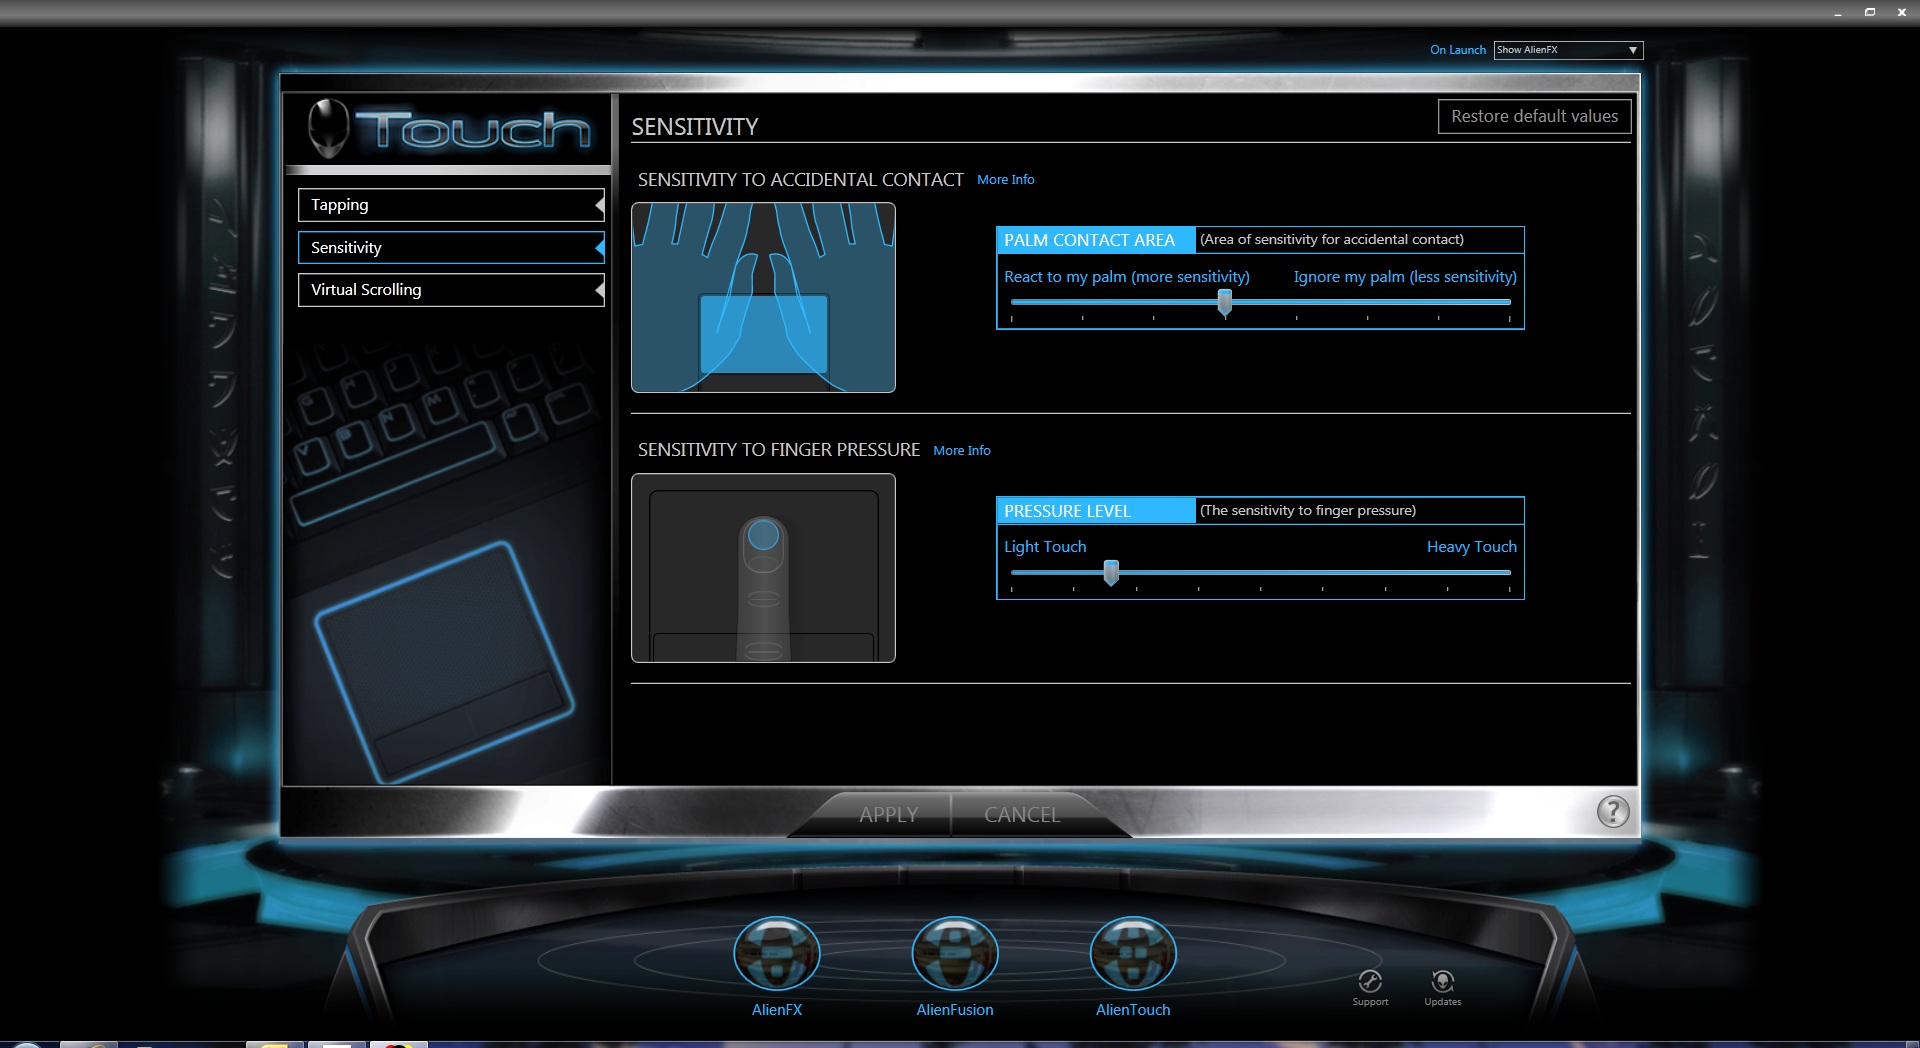This screenshot has width=1920, height=1048.
Task: Minimize the window
Action: (x=1838, y=13)
